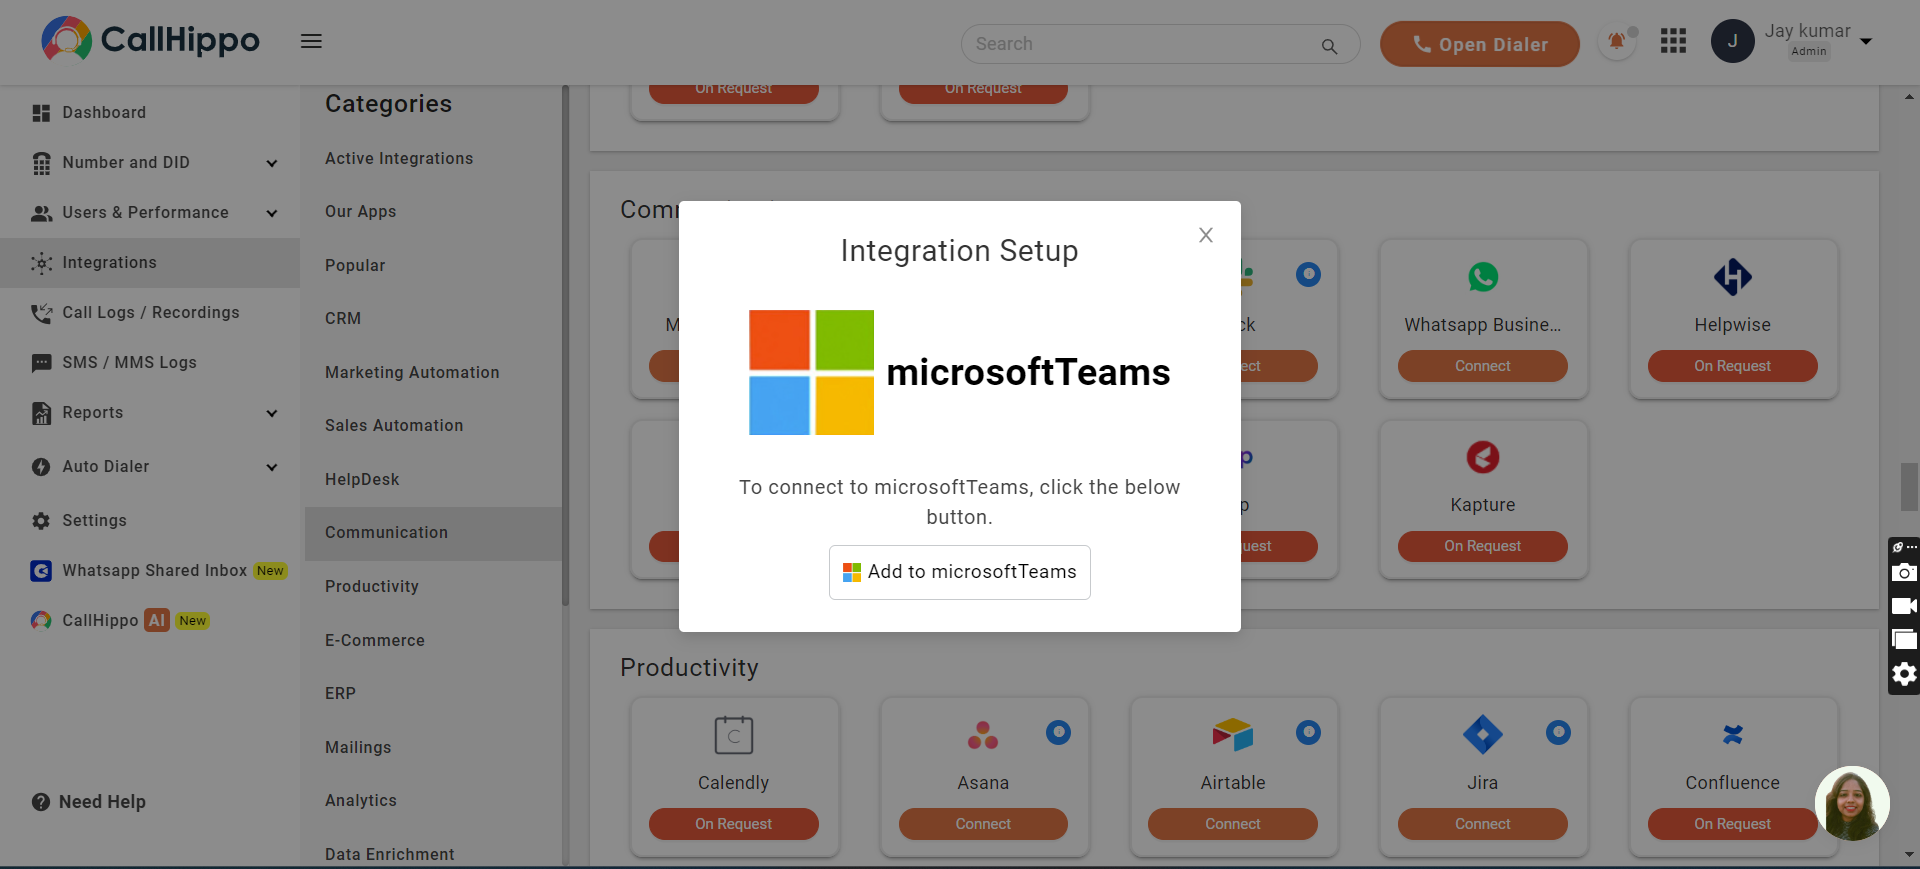Image resolution: width=1920 pixels, height=869 pixels.
Task: Expand the Auto Dialer menu
Action: coord(272,467)
